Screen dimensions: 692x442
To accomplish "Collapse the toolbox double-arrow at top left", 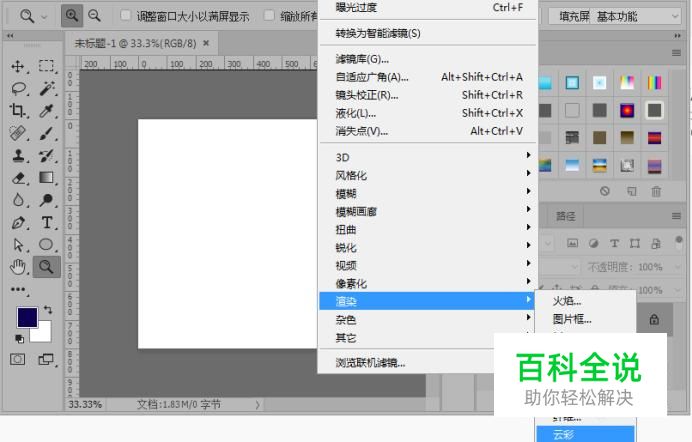I will 10,36.
